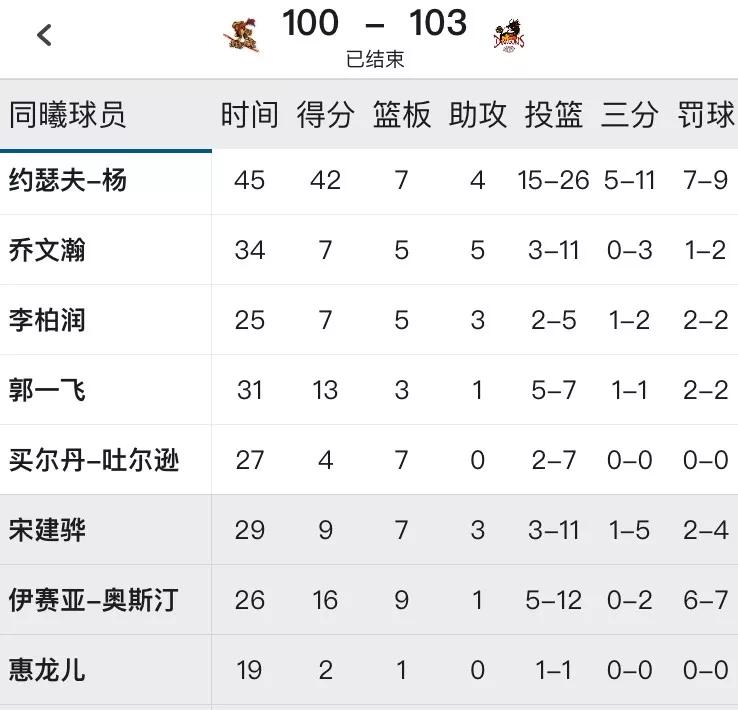Viewport: 738px width, 710px height.
Task: Open player 约瑟夫-杨 details
Action: coord(68,180)
